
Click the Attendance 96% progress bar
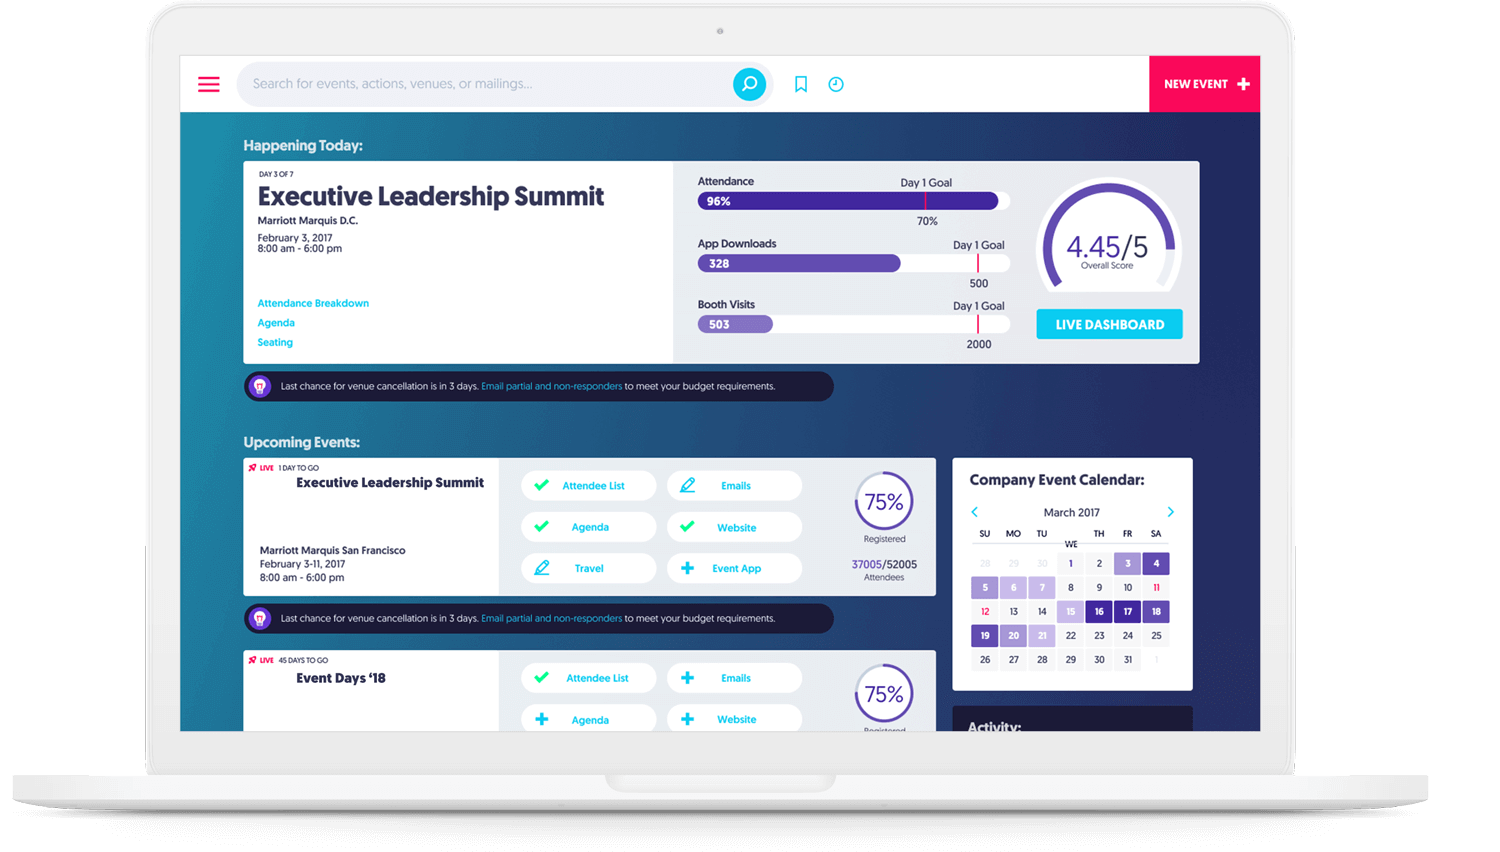point(853,201)
